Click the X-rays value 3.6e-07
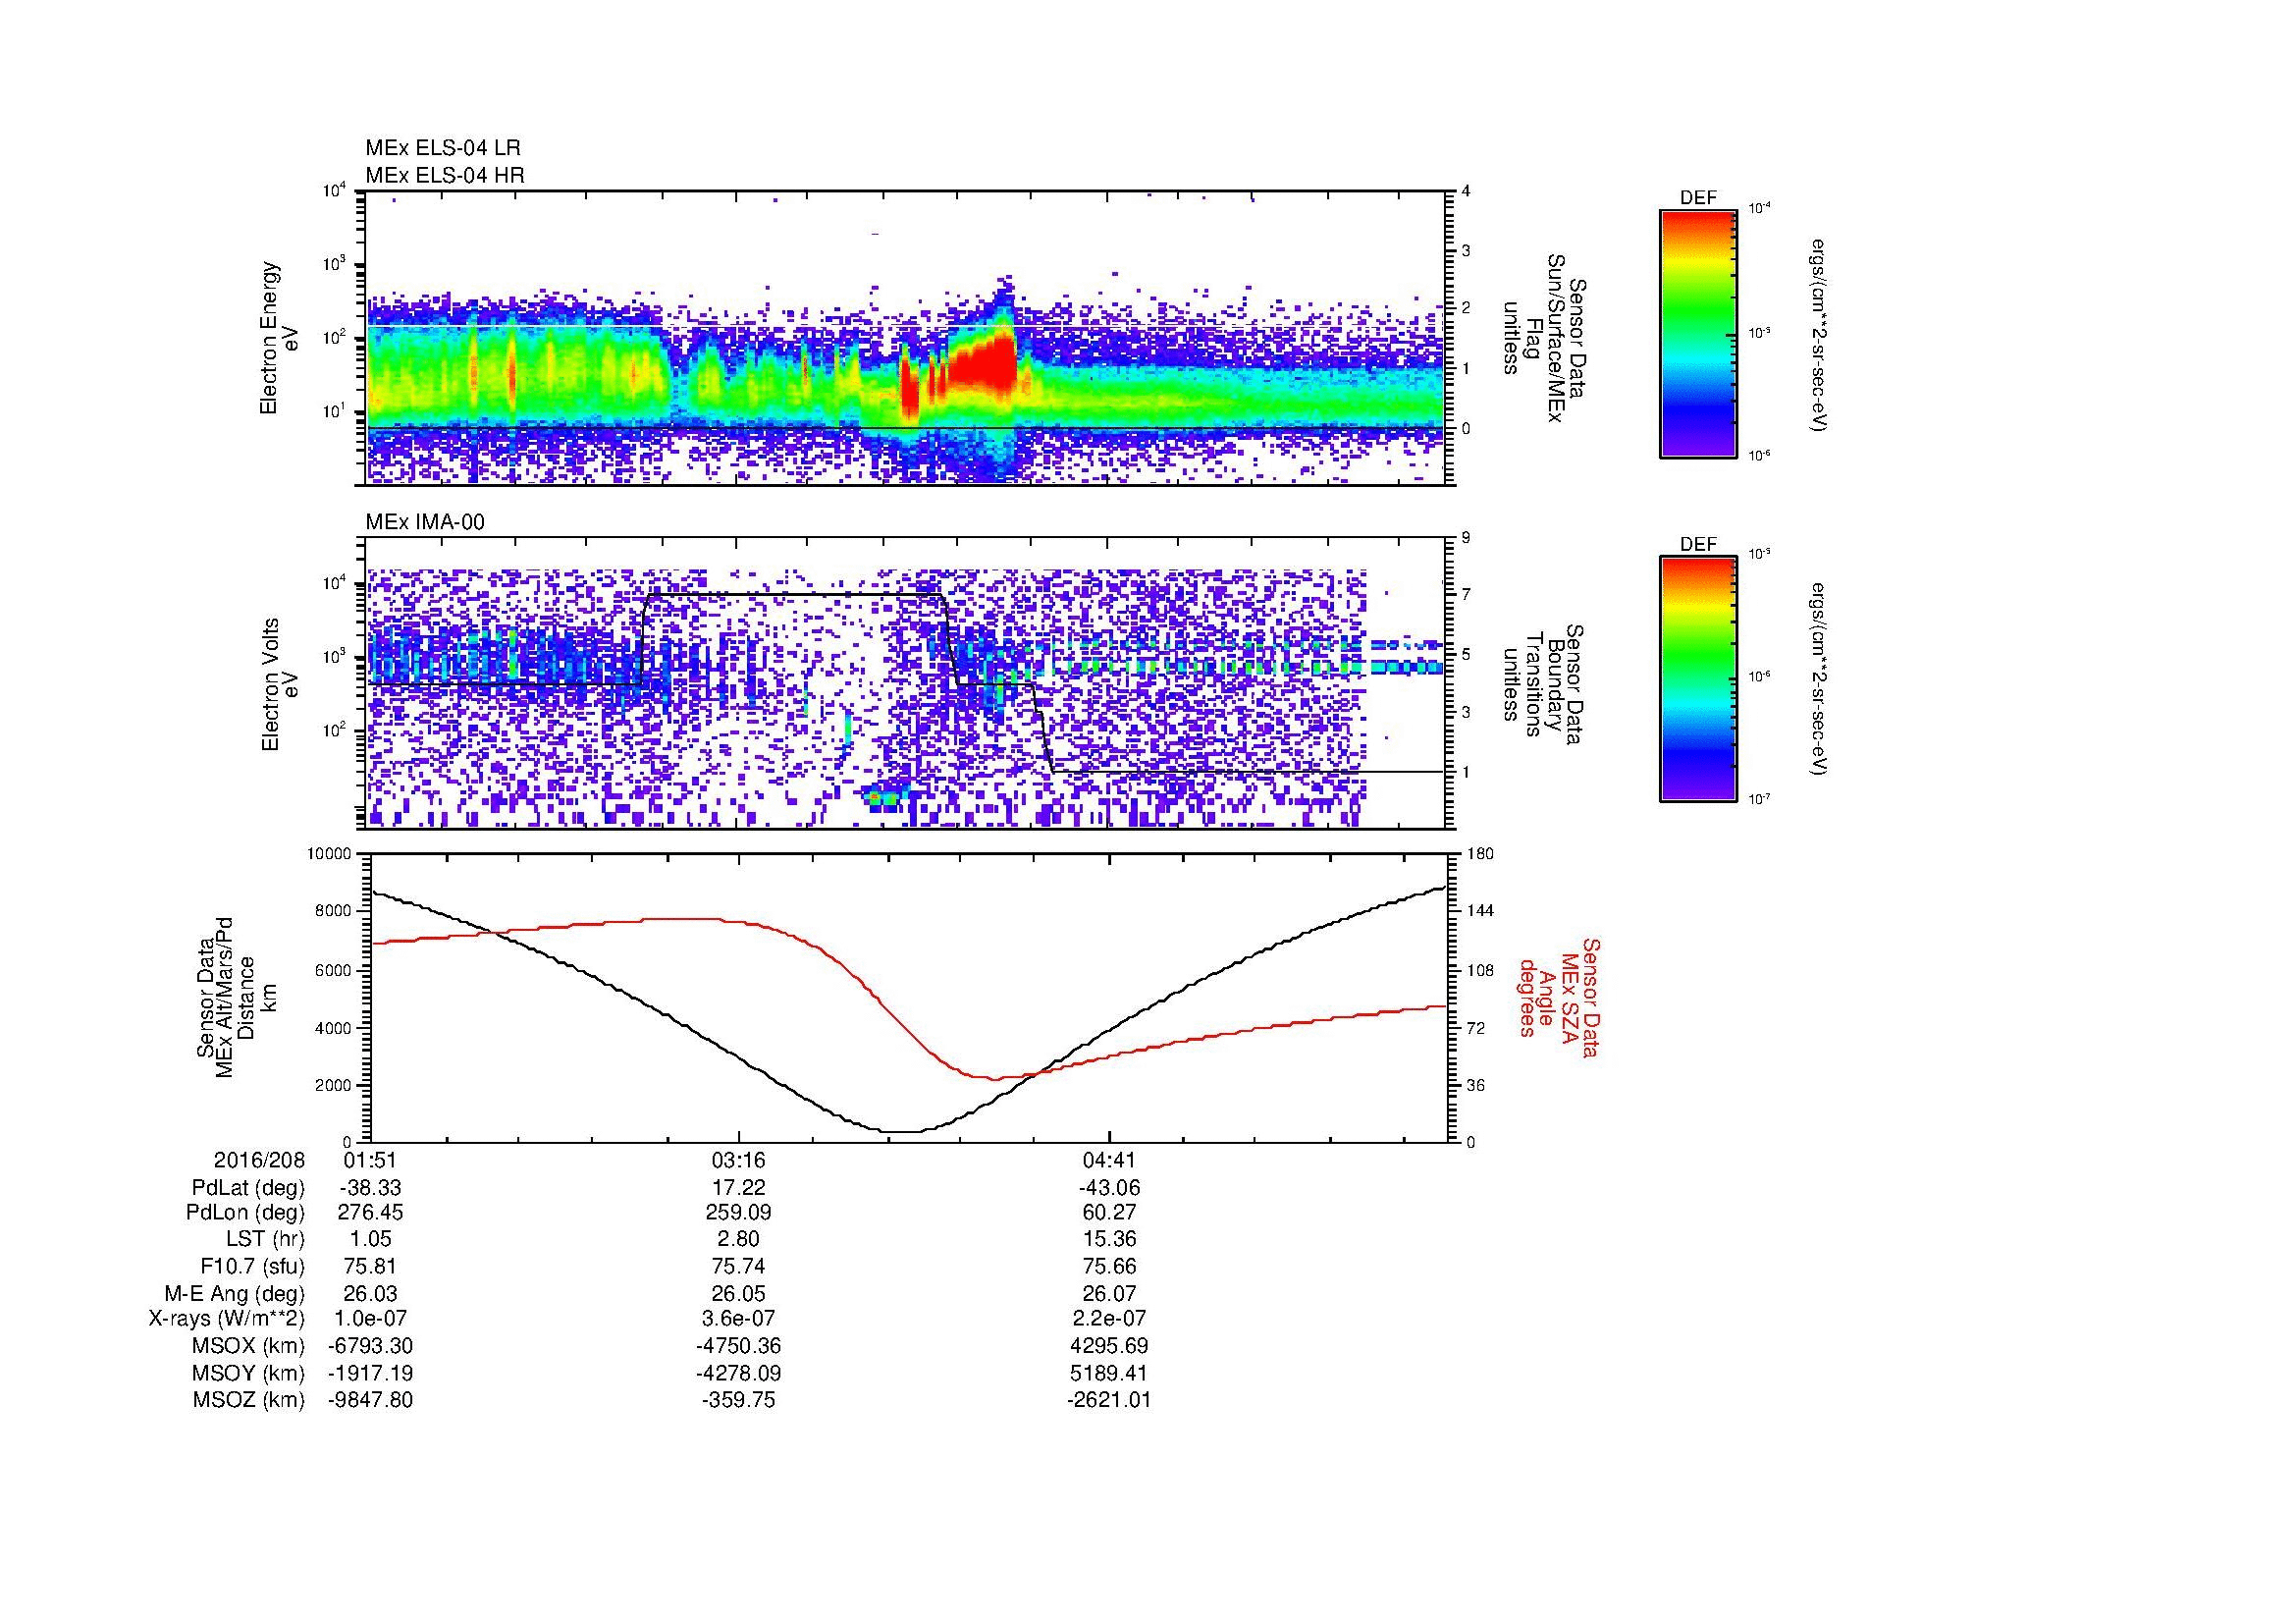The width and height of the screenshot is (2296, 1623). pos(739,1319)
